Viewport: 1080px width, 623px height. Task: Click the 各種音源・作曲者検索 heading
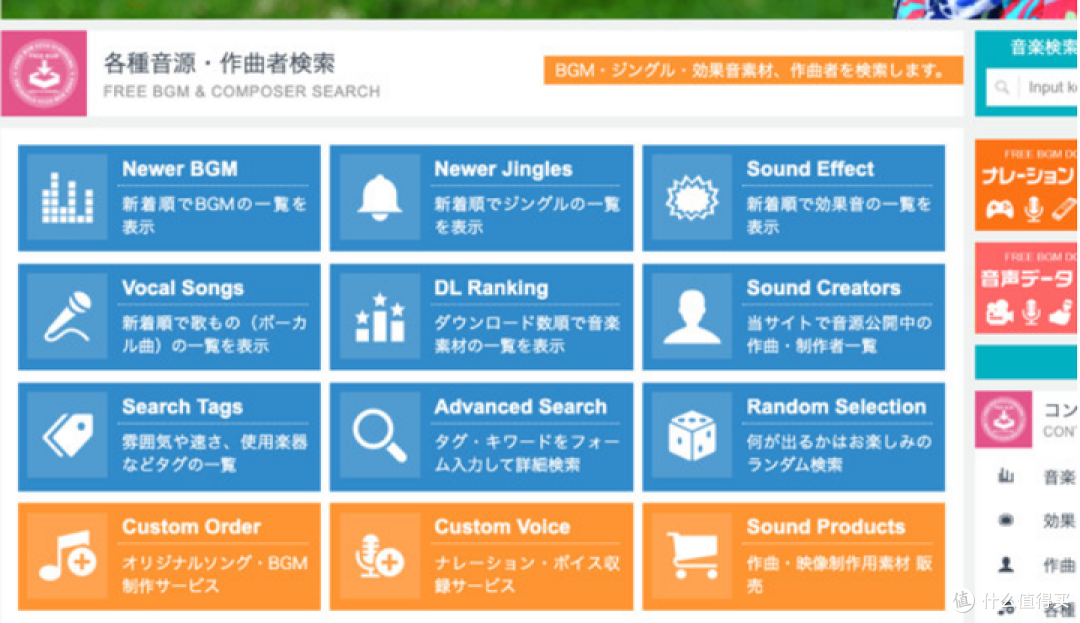tap(219, 63)
